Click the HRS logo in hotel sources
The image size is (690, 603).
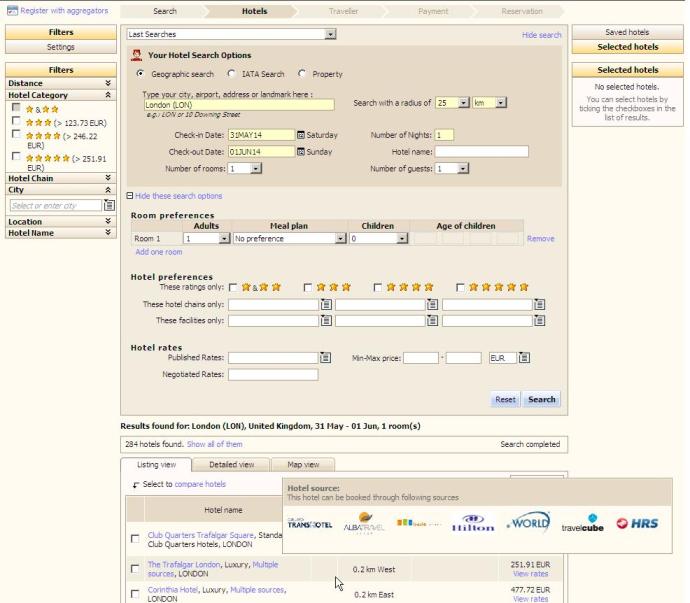tap(636, 525)
